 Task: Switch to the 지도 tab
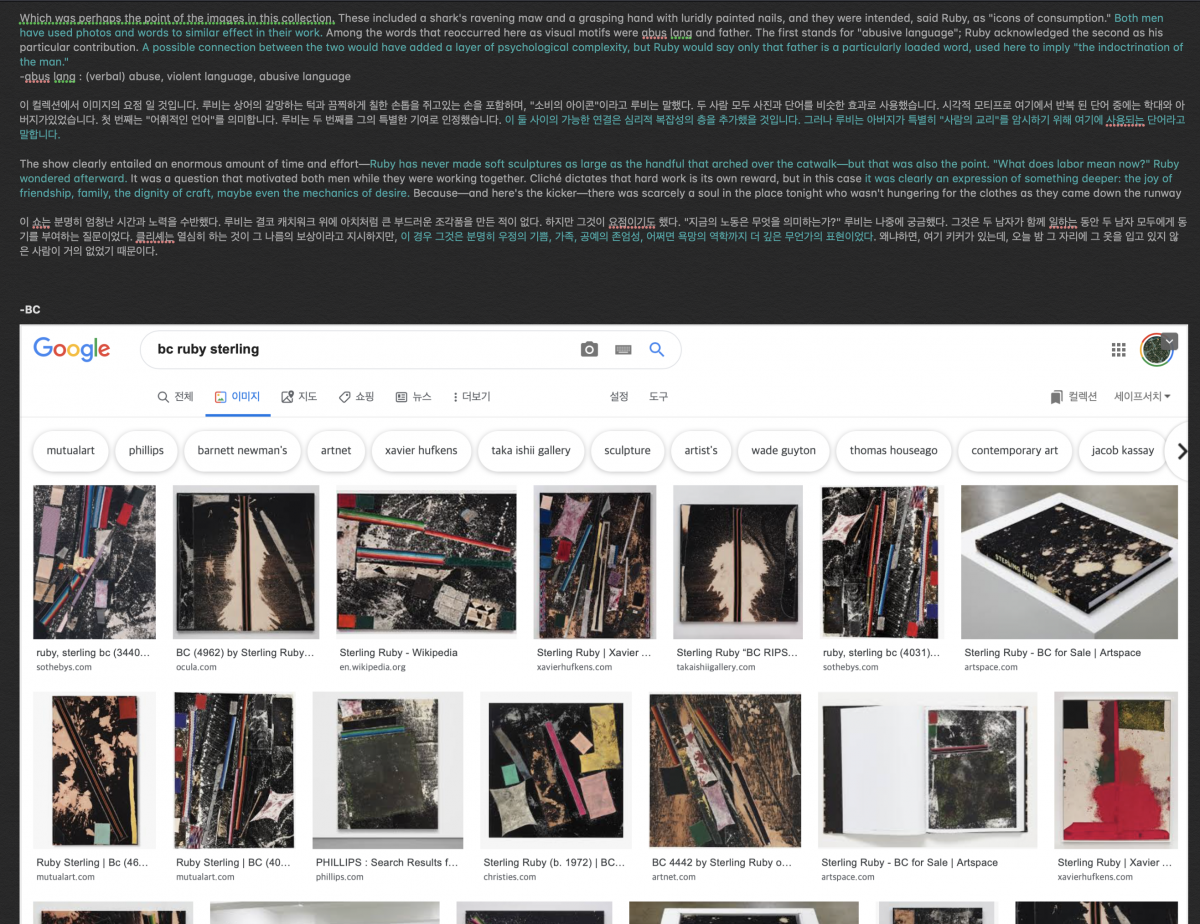click(299, 397)
